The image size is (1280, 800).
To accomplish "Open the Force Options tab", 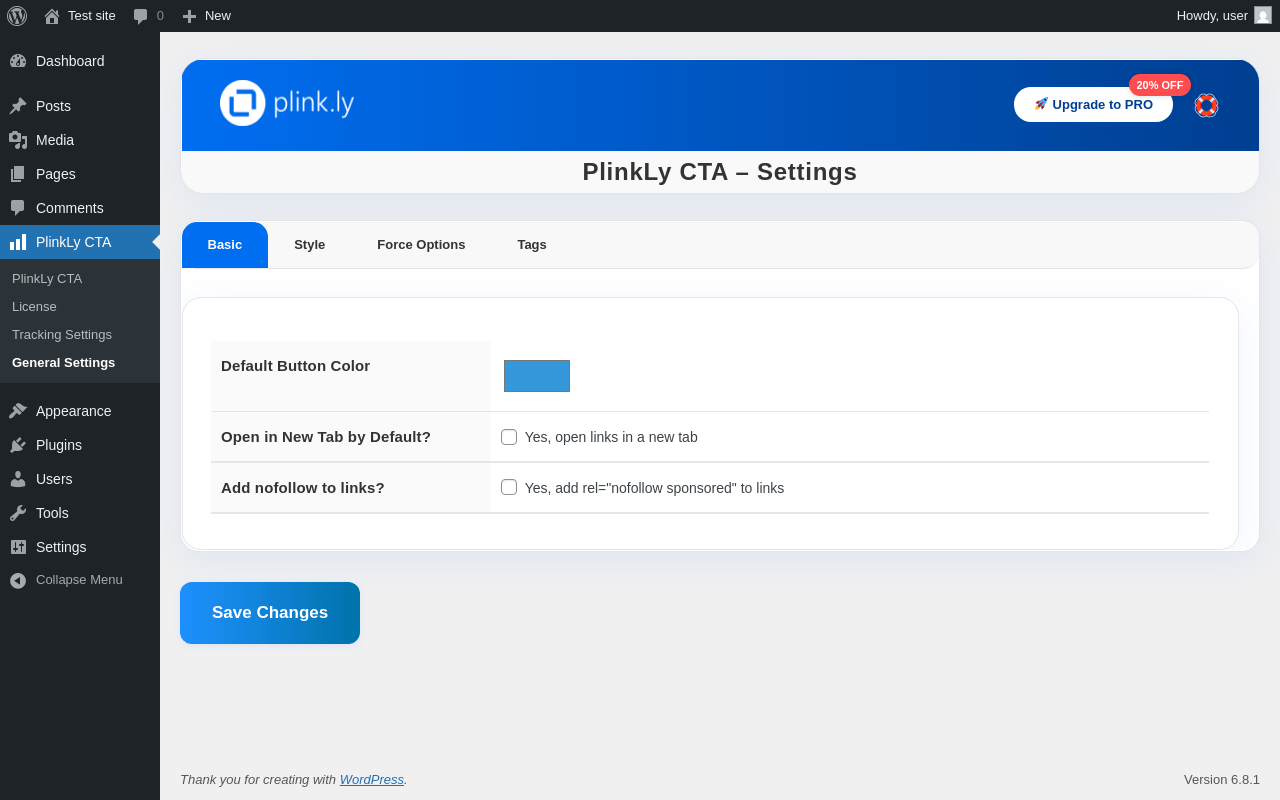I will 421,245.
